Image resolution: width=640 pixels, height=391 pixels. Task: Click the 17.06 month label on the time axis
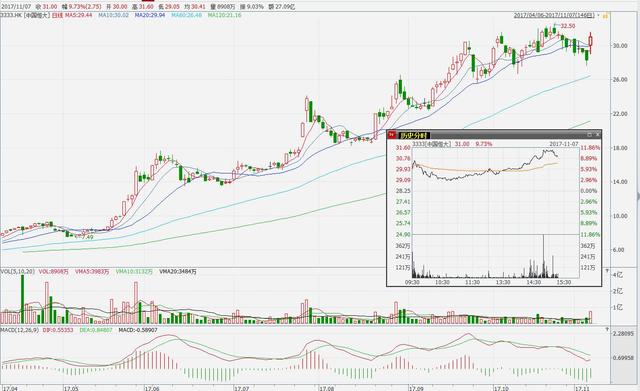(151, 388)
